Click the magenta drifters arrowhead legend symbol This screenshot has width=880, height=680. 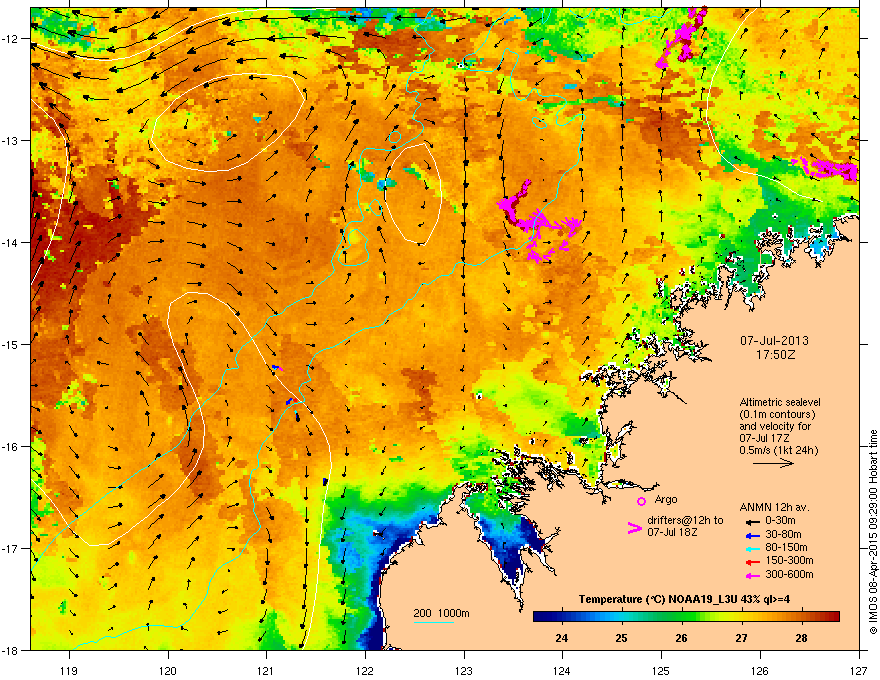tap(634, 528)
